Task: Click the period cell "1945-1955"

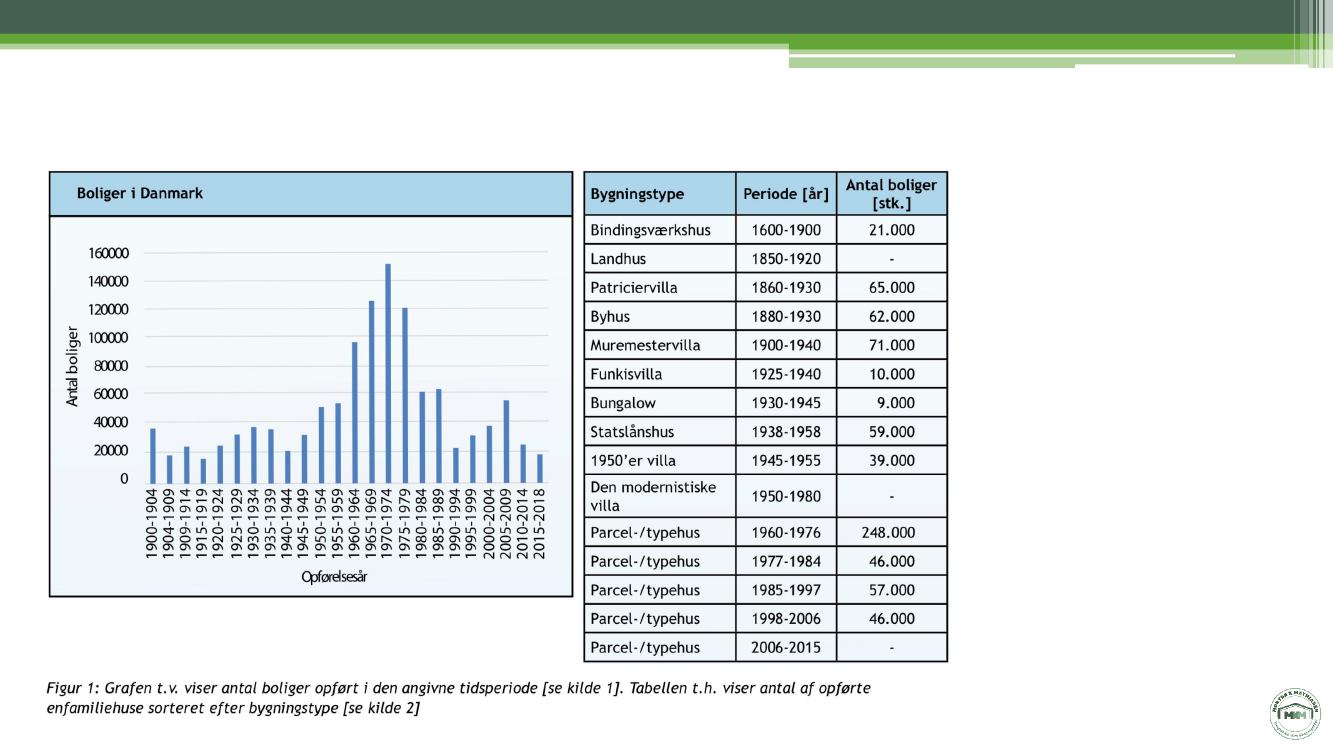Action: [x=786, y=461]
